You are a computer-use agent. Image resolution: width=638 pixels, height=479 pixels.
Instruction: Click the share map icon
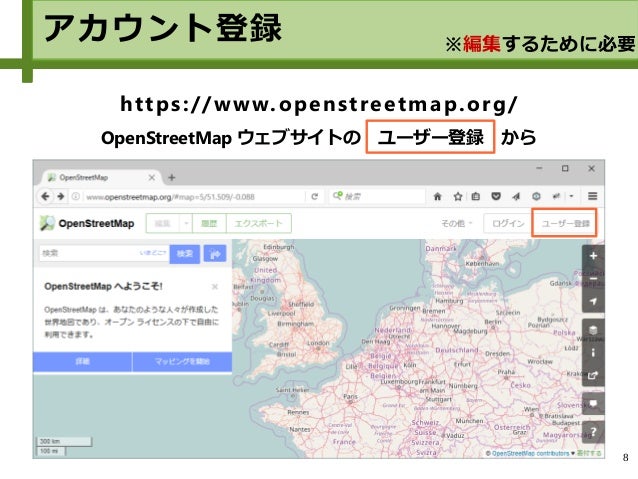click(593, 375)
